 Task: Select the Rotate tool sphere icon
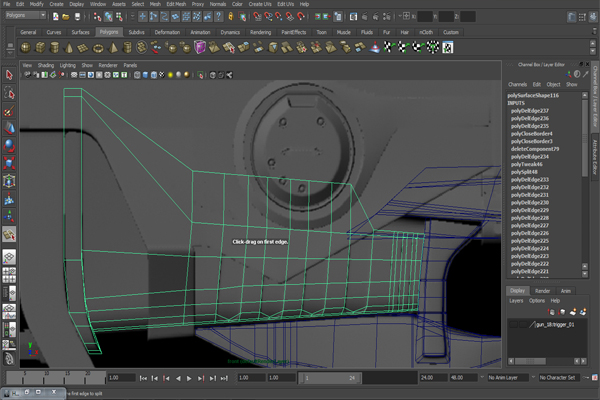click(x=9, y=146)
